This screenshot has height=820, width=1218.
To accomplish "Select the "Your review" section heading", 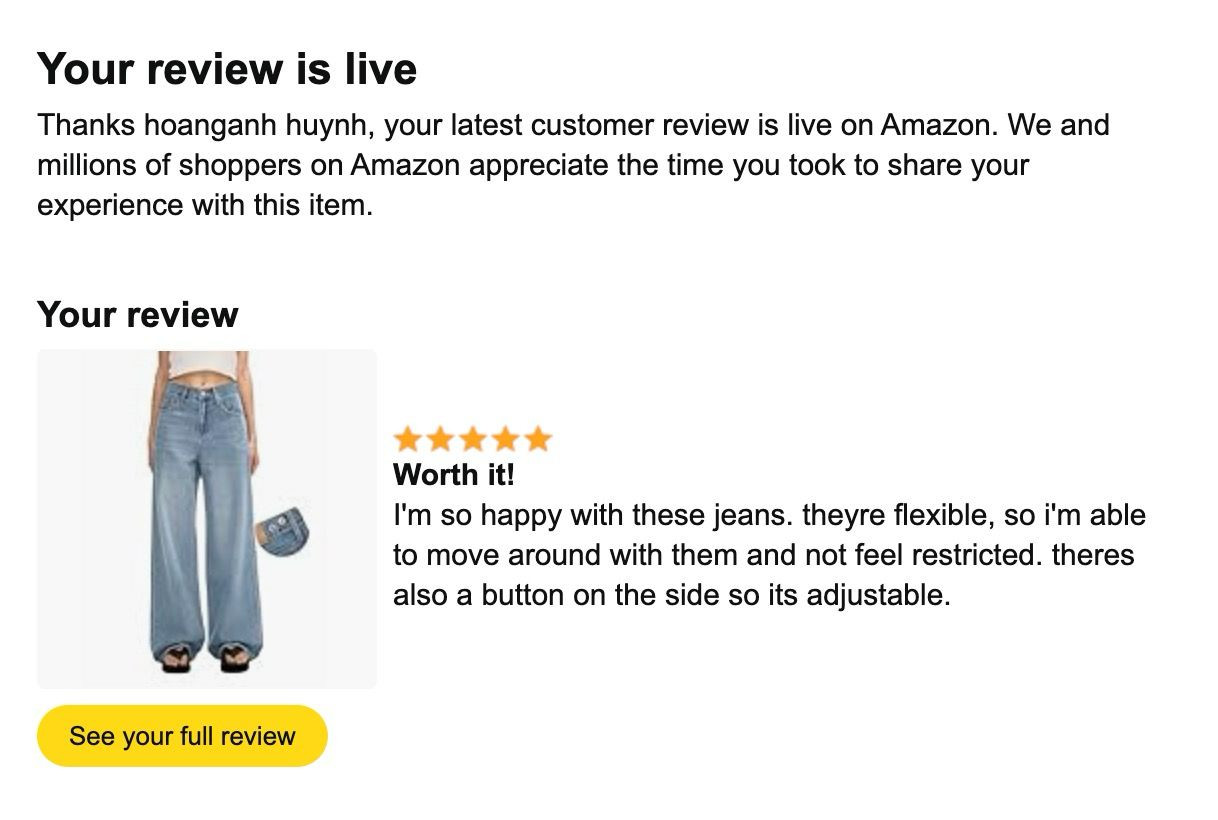I will (x=138, y=314).
